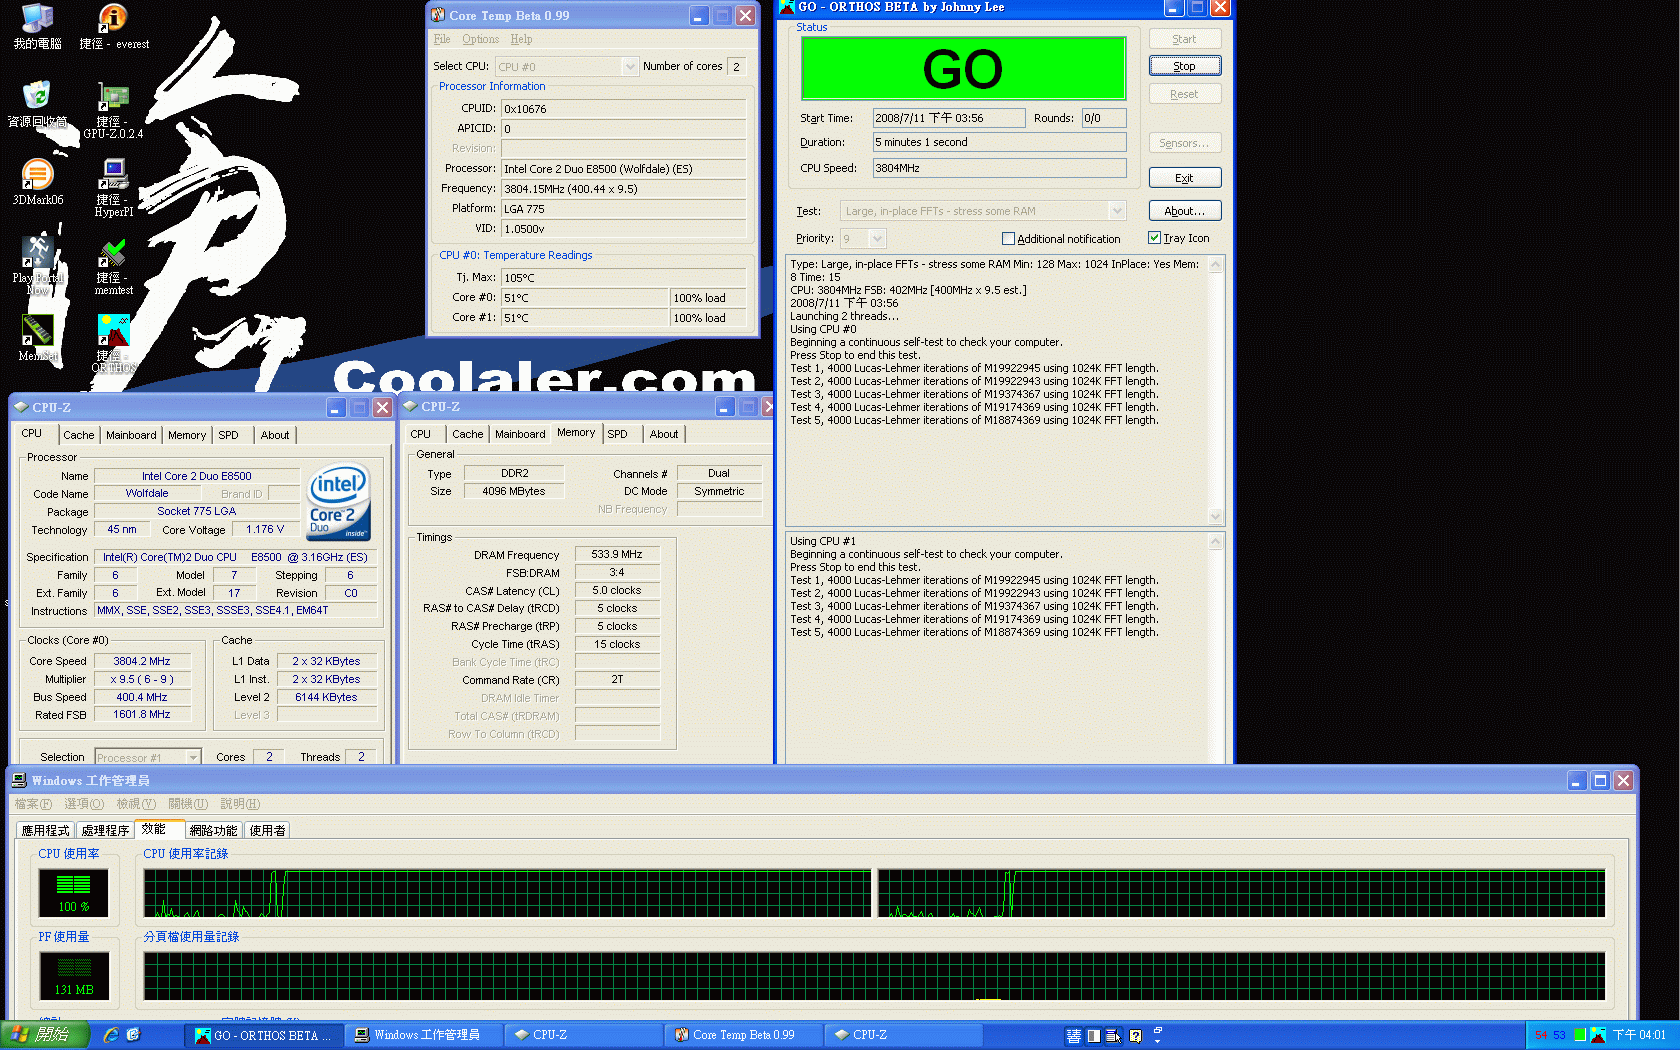Viewport: 1680px width, 1050px height.
Task: Enable Additional notification checkbox in ORTHOS
Action: coord(1008,238)
